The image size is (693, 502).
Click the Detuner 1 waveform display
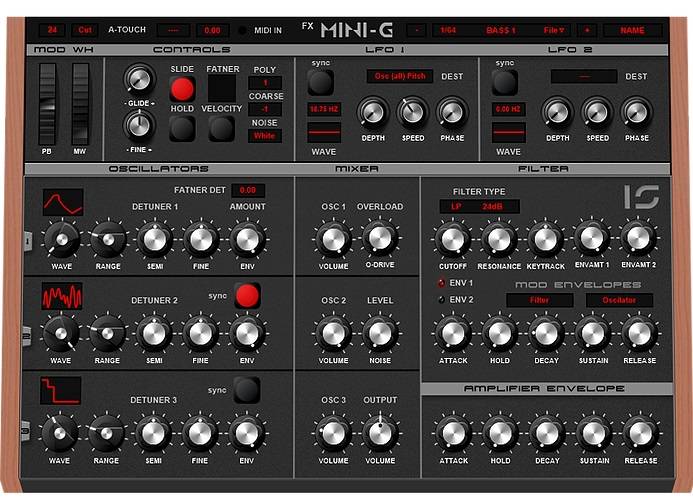[63, 202]
